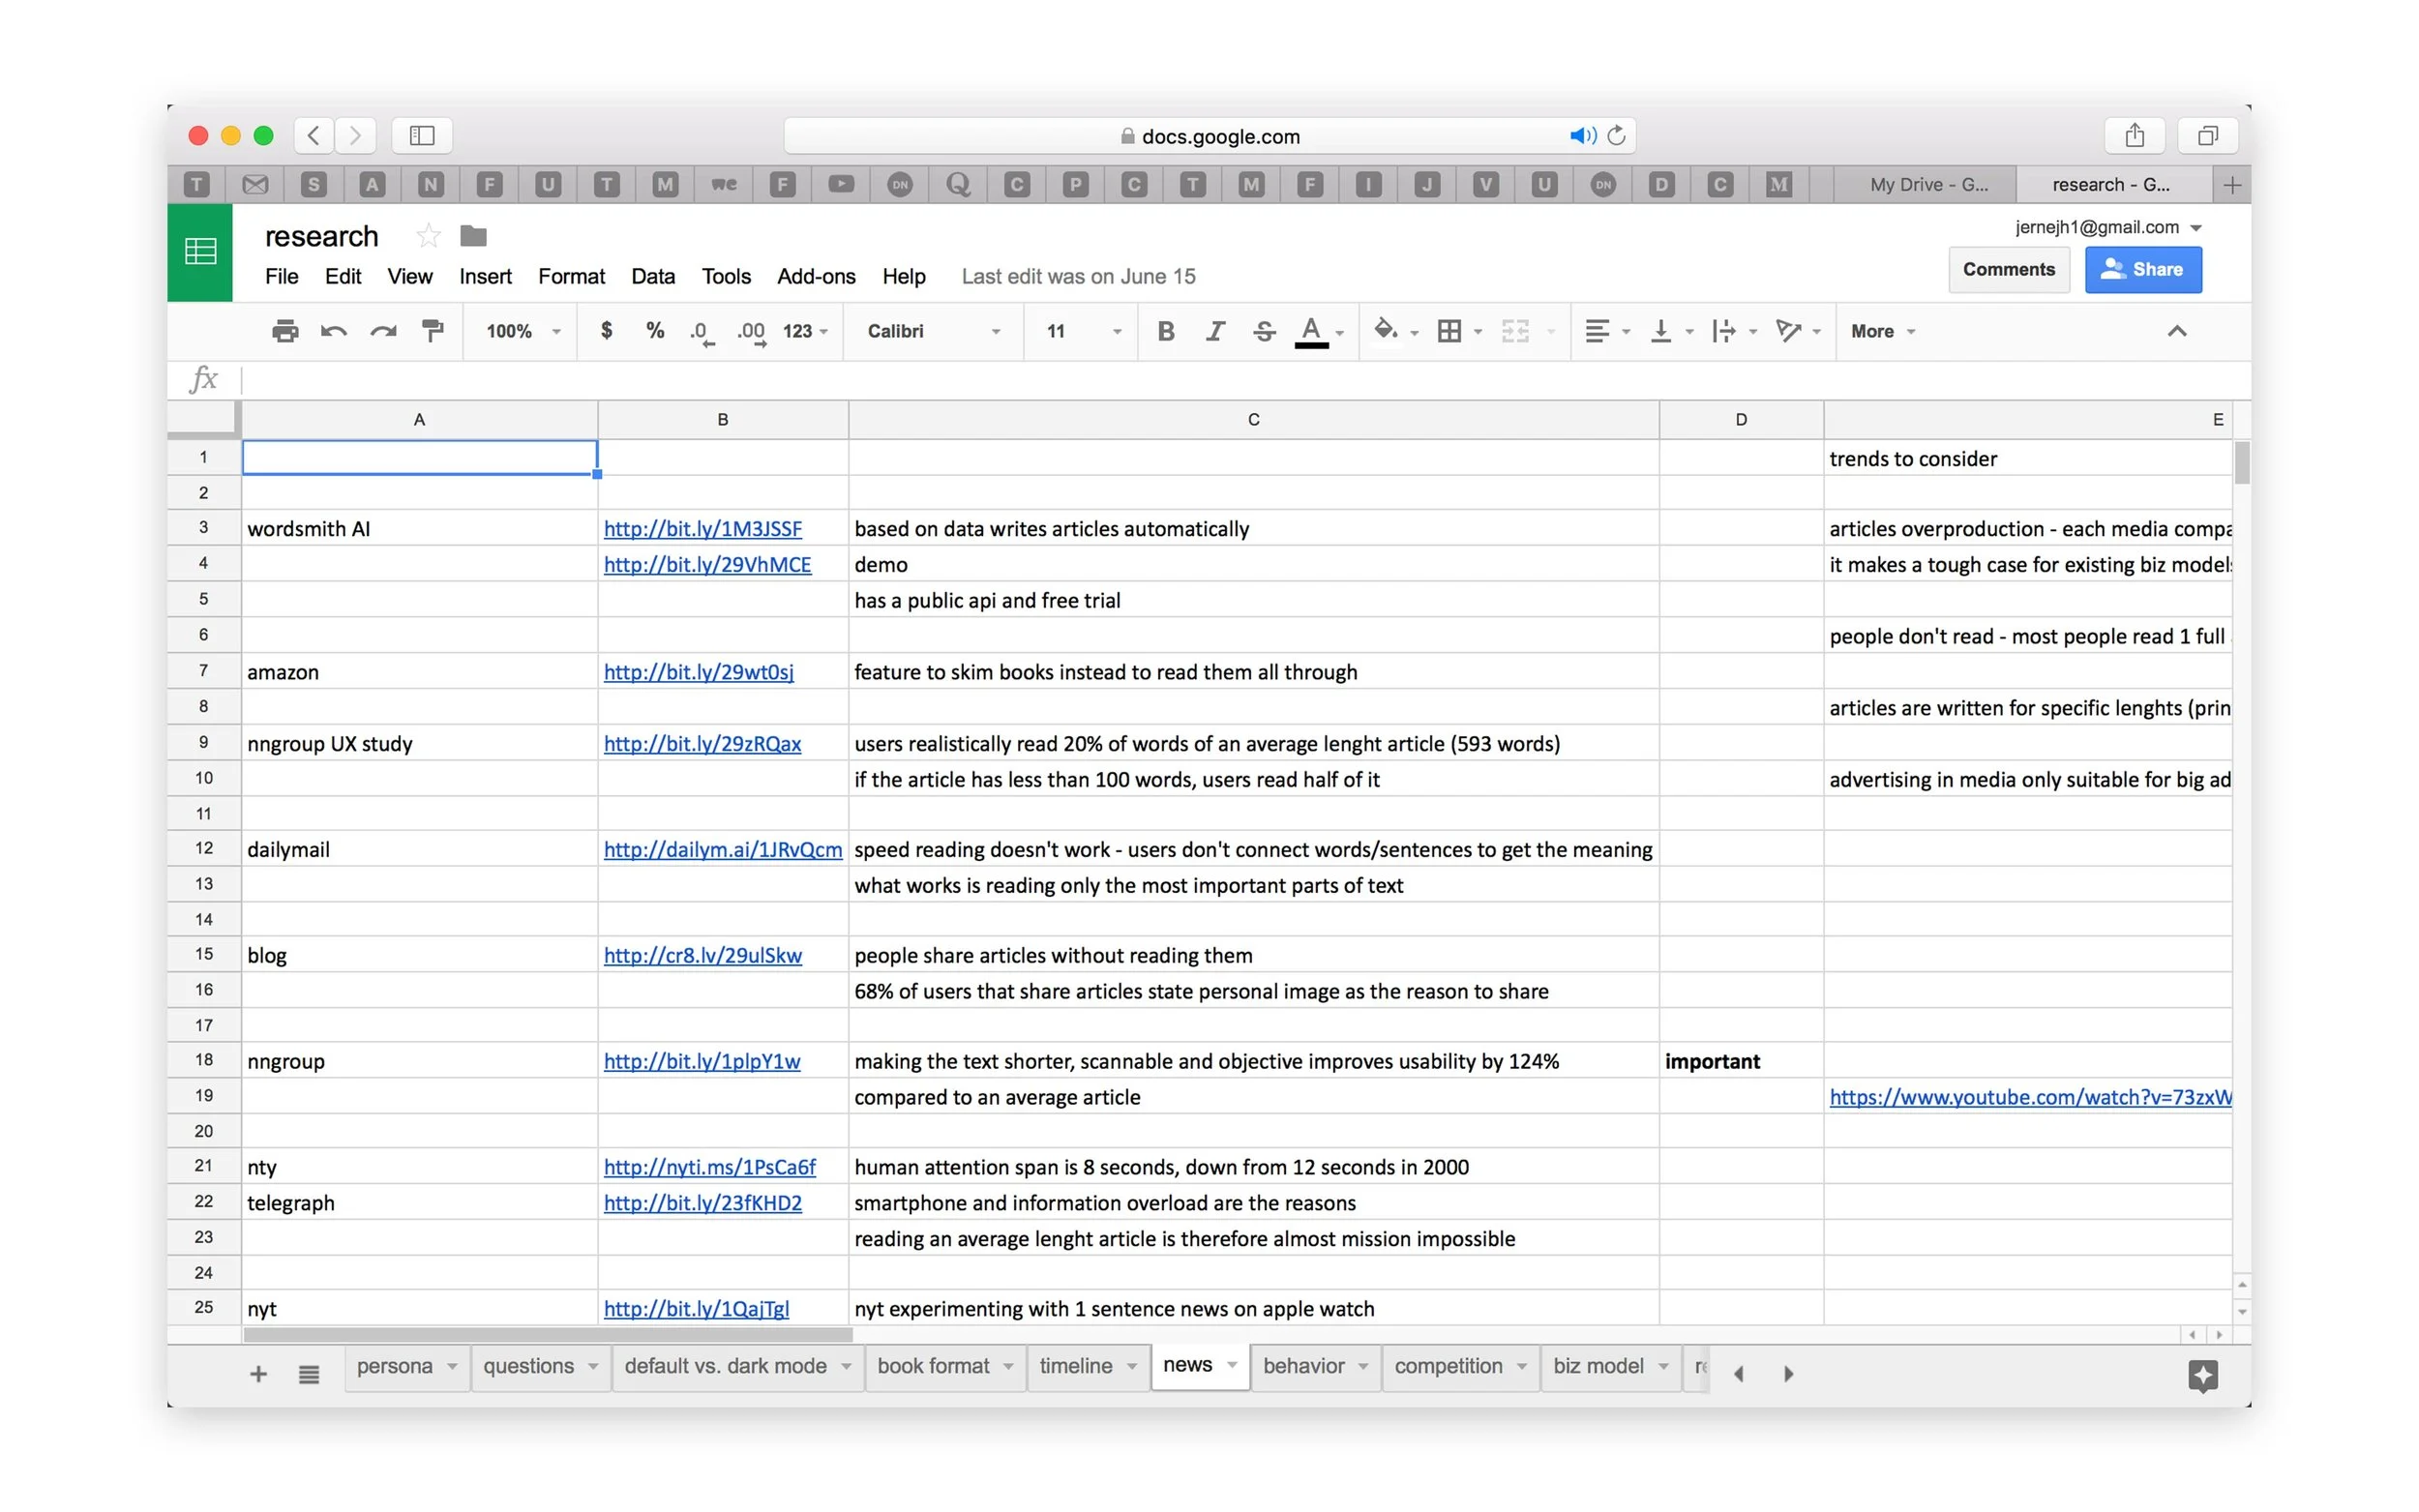
Task: Undo the last action with undo arrow
Action: pos(333,331)
